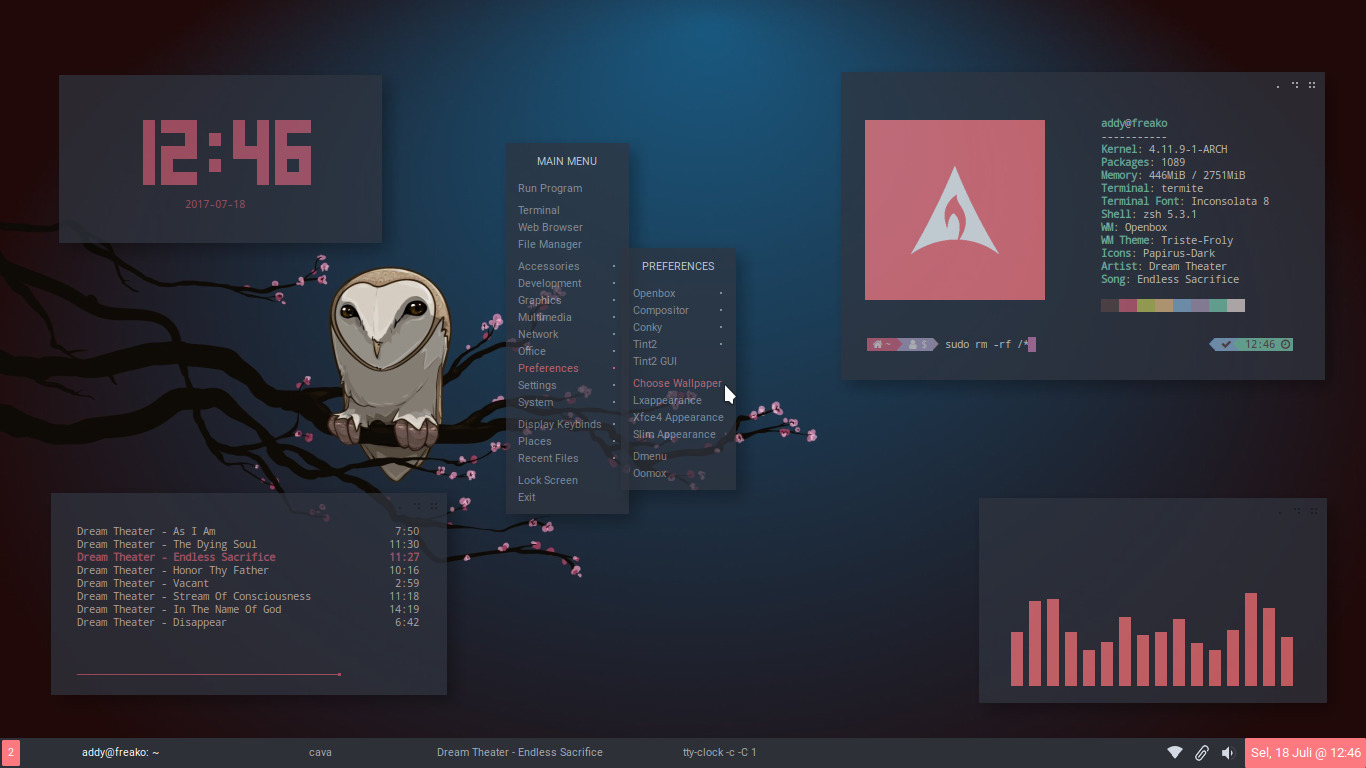The image size is (1366, 768).
Task: Select song row Stream Of Consciousness
Action: tap(248, 596)
